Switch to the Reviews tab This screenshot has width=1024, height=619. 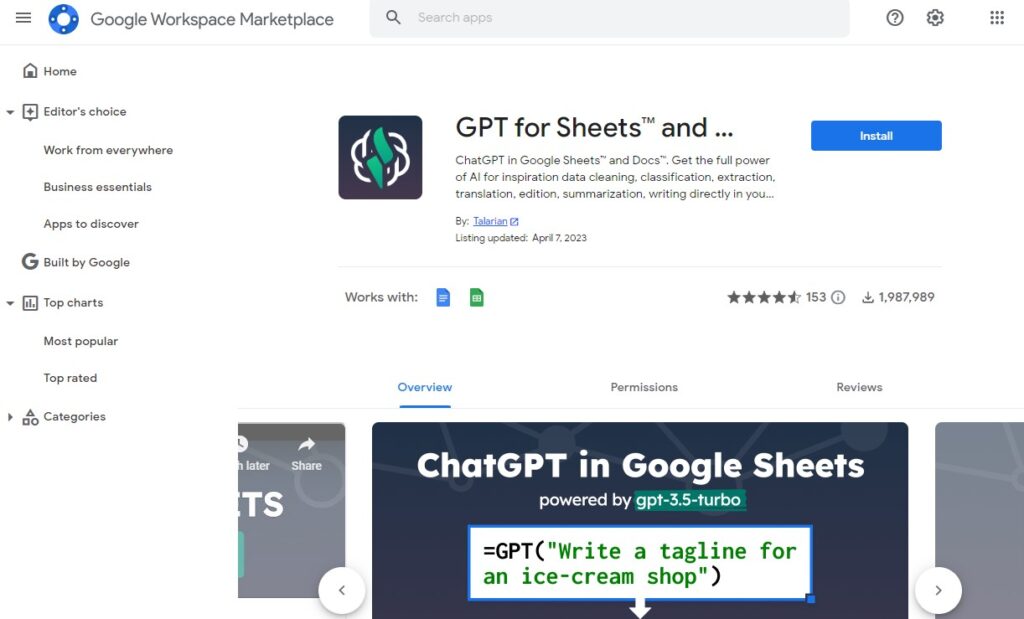pyautogui.click(x=859, y=387)
